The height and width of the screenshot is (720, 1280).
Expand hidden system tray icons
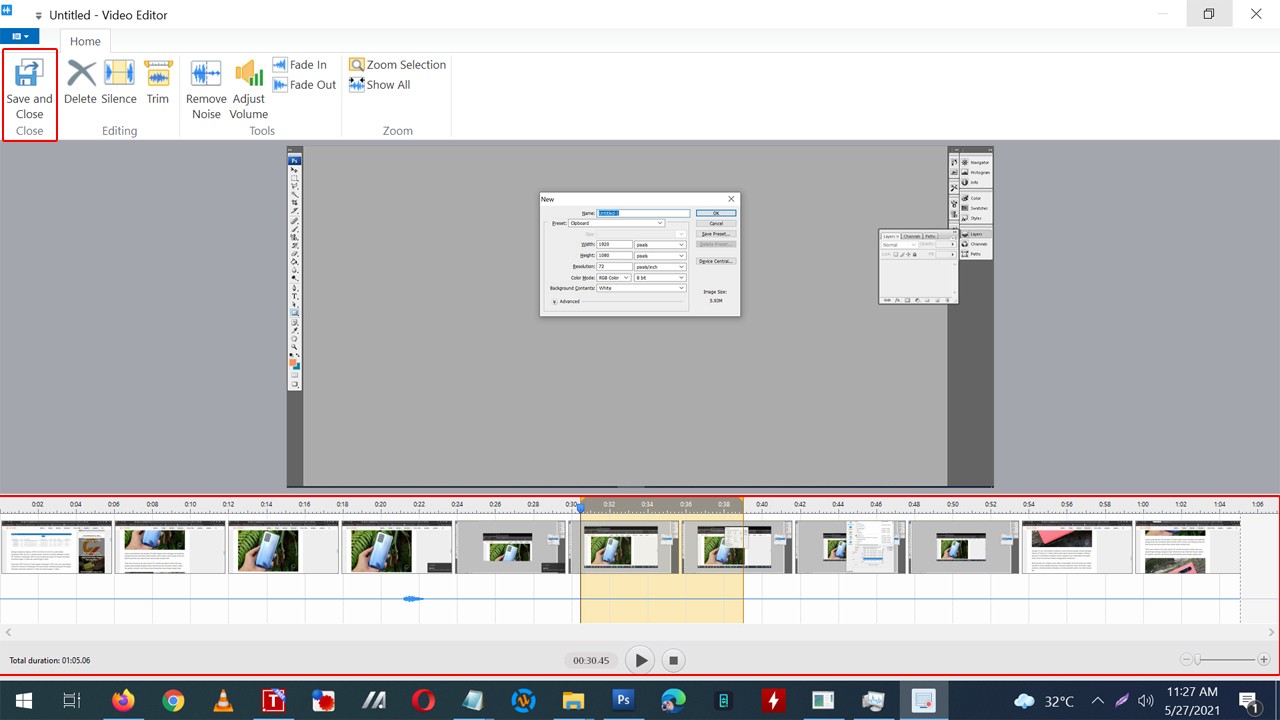click(x=1098, y=701)
